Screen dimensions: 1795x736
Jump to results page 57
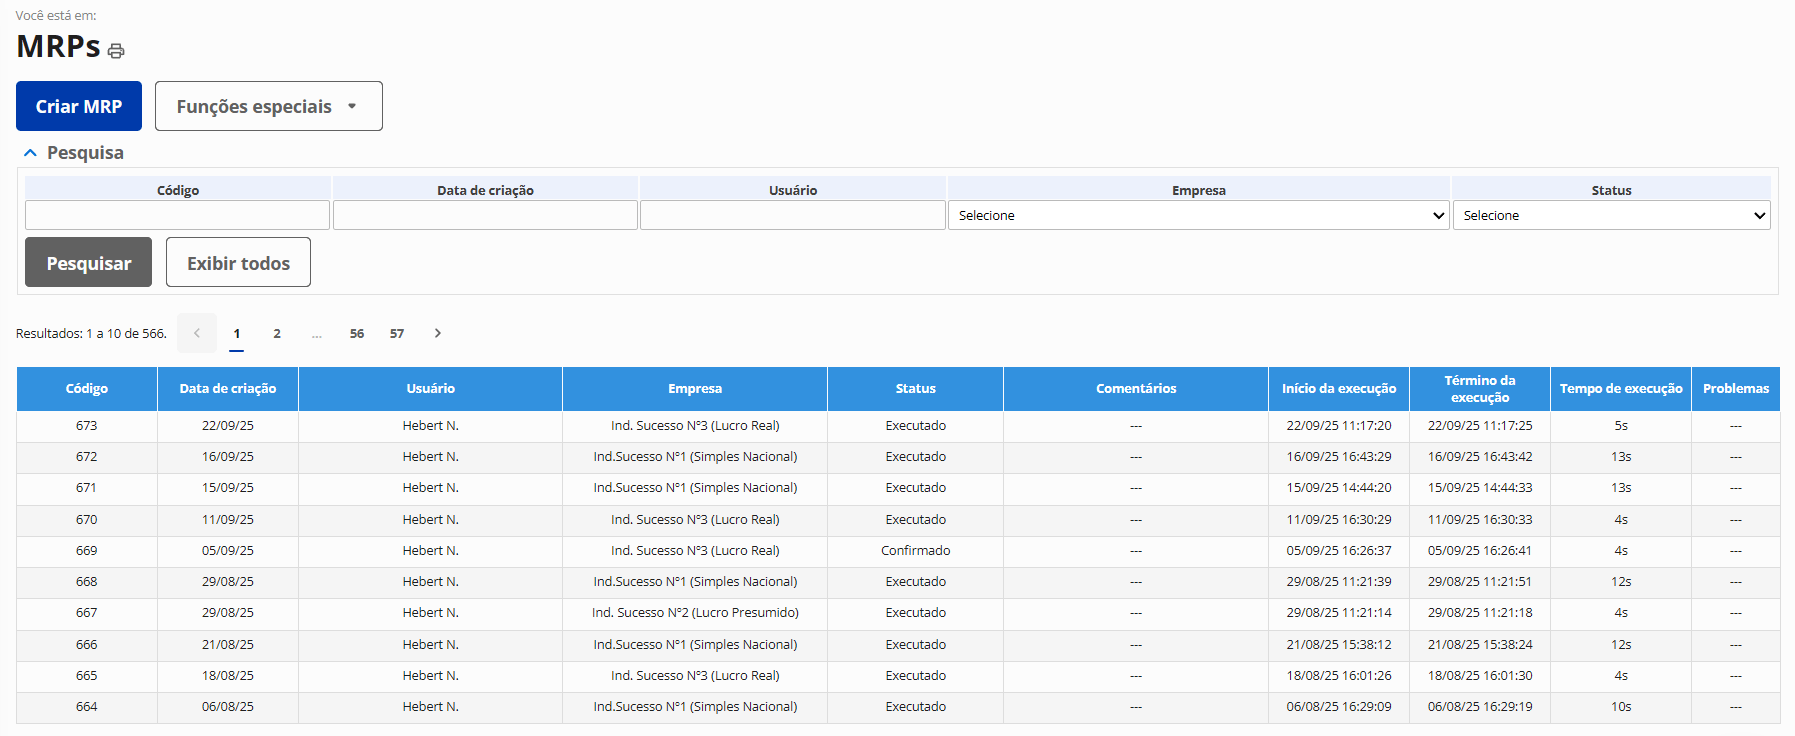pos(397,333)
